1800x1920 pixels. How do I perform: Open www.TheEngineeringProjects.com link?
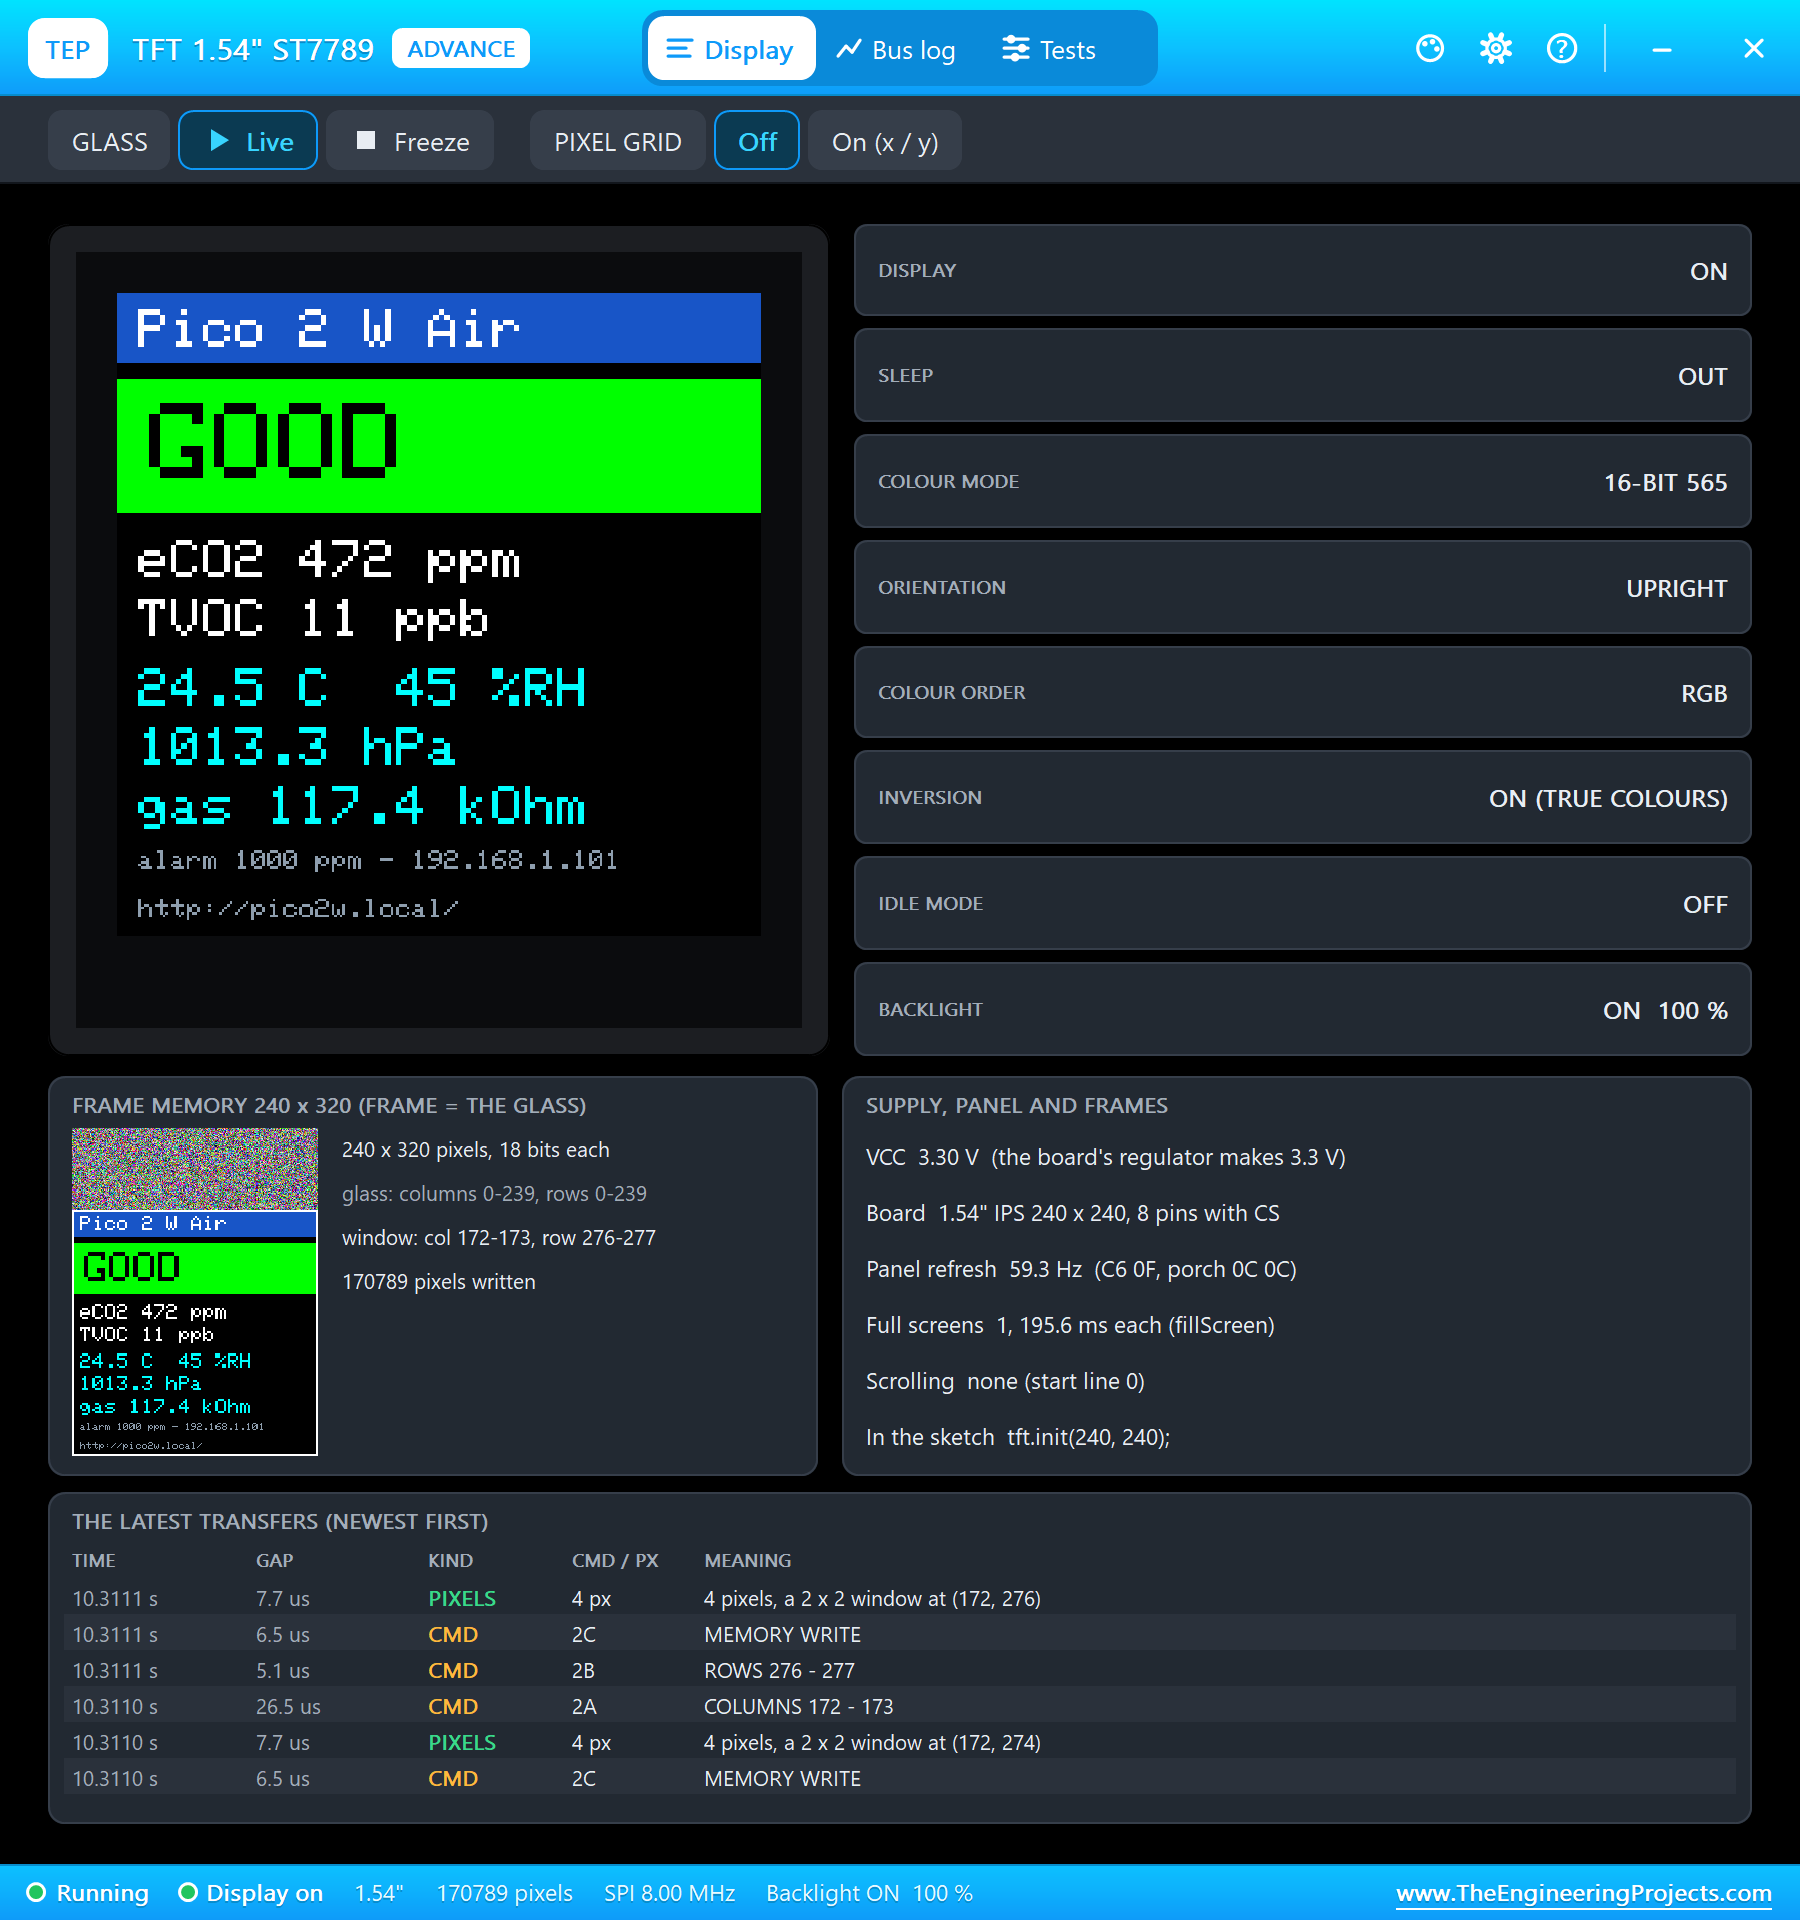coord(1583,1893)
